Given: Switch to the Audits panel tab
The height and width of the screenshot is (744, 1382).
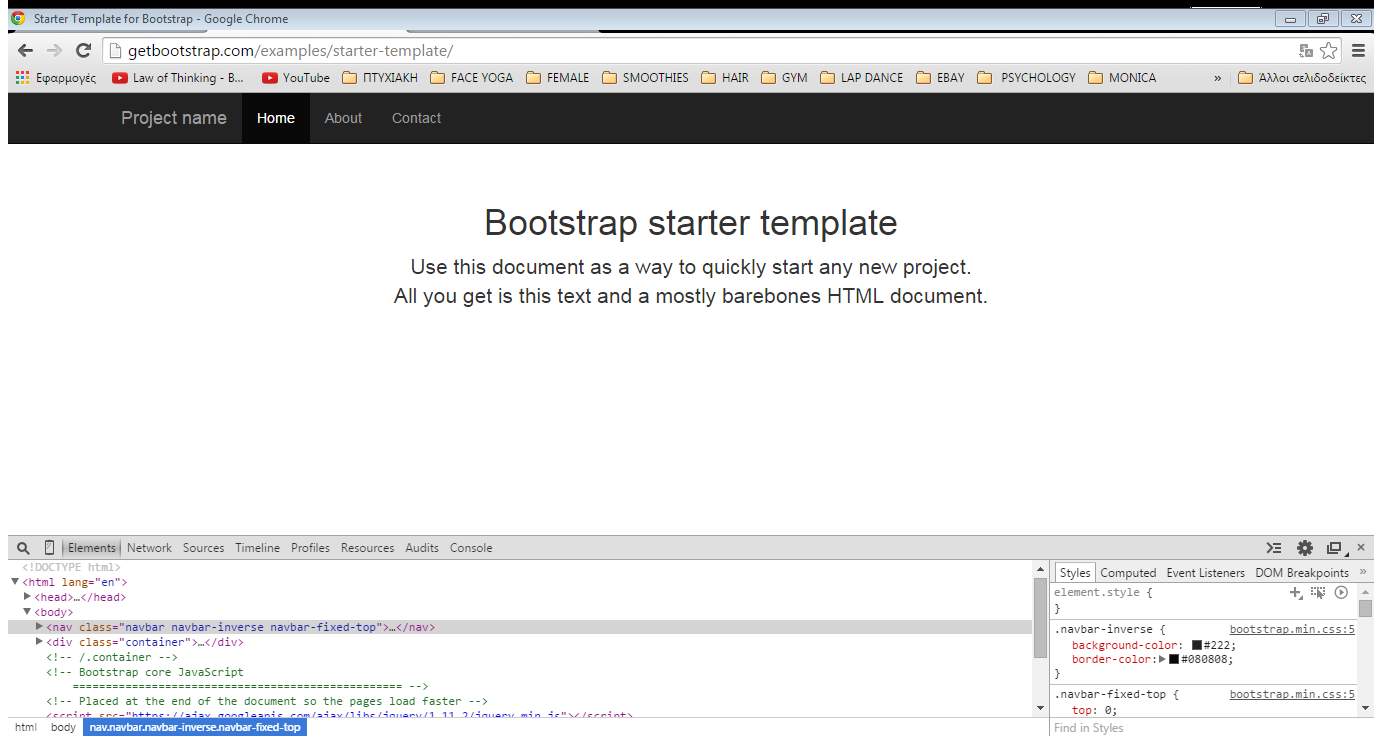Looking at the screenshot, I should tap(422, 548).
